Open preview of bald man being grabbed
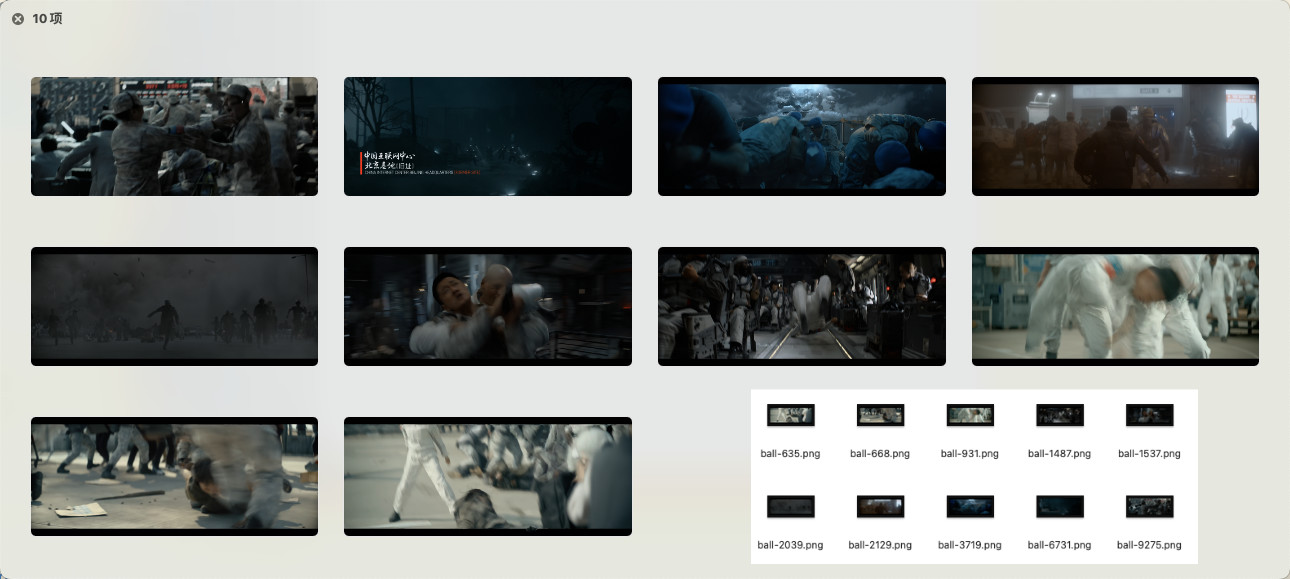The width and height of the screenshot is (1290, 579). pyautogui.click(x=488, y=306)
